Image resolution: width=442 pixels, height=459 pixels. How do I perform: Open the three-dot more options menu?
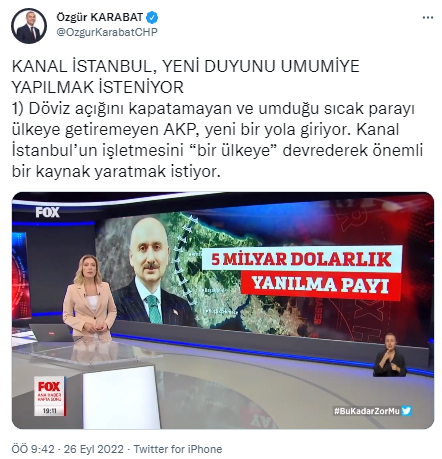click(x=428, y=18)
